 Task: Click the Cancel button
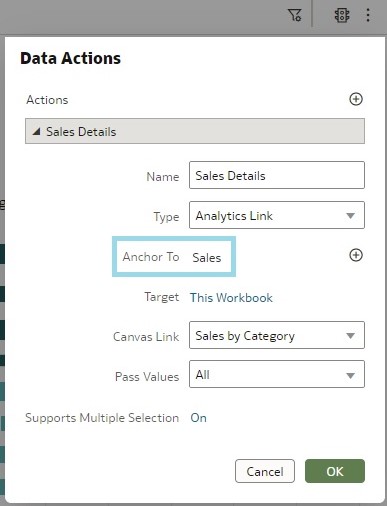265,471
